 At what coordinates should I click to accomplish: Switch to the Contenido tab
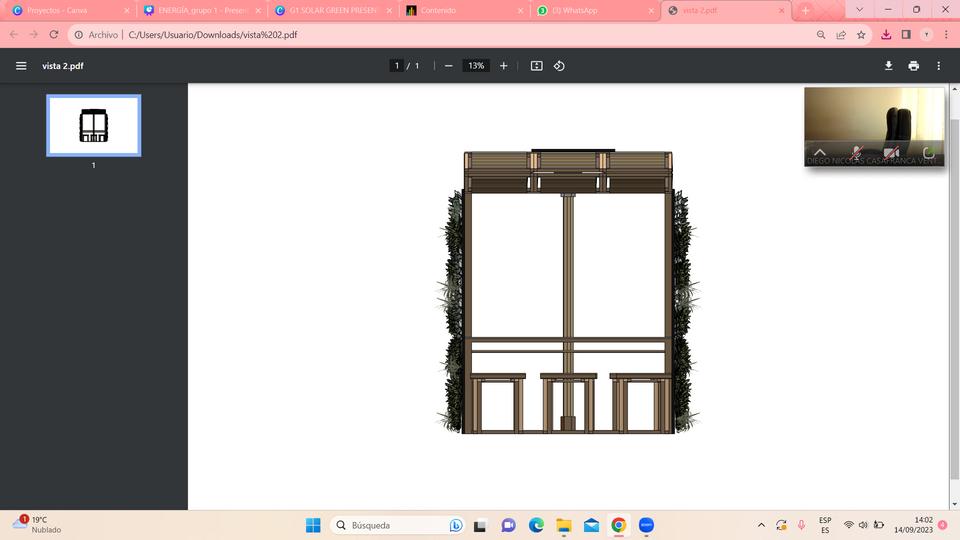click(x=463, y=10)
